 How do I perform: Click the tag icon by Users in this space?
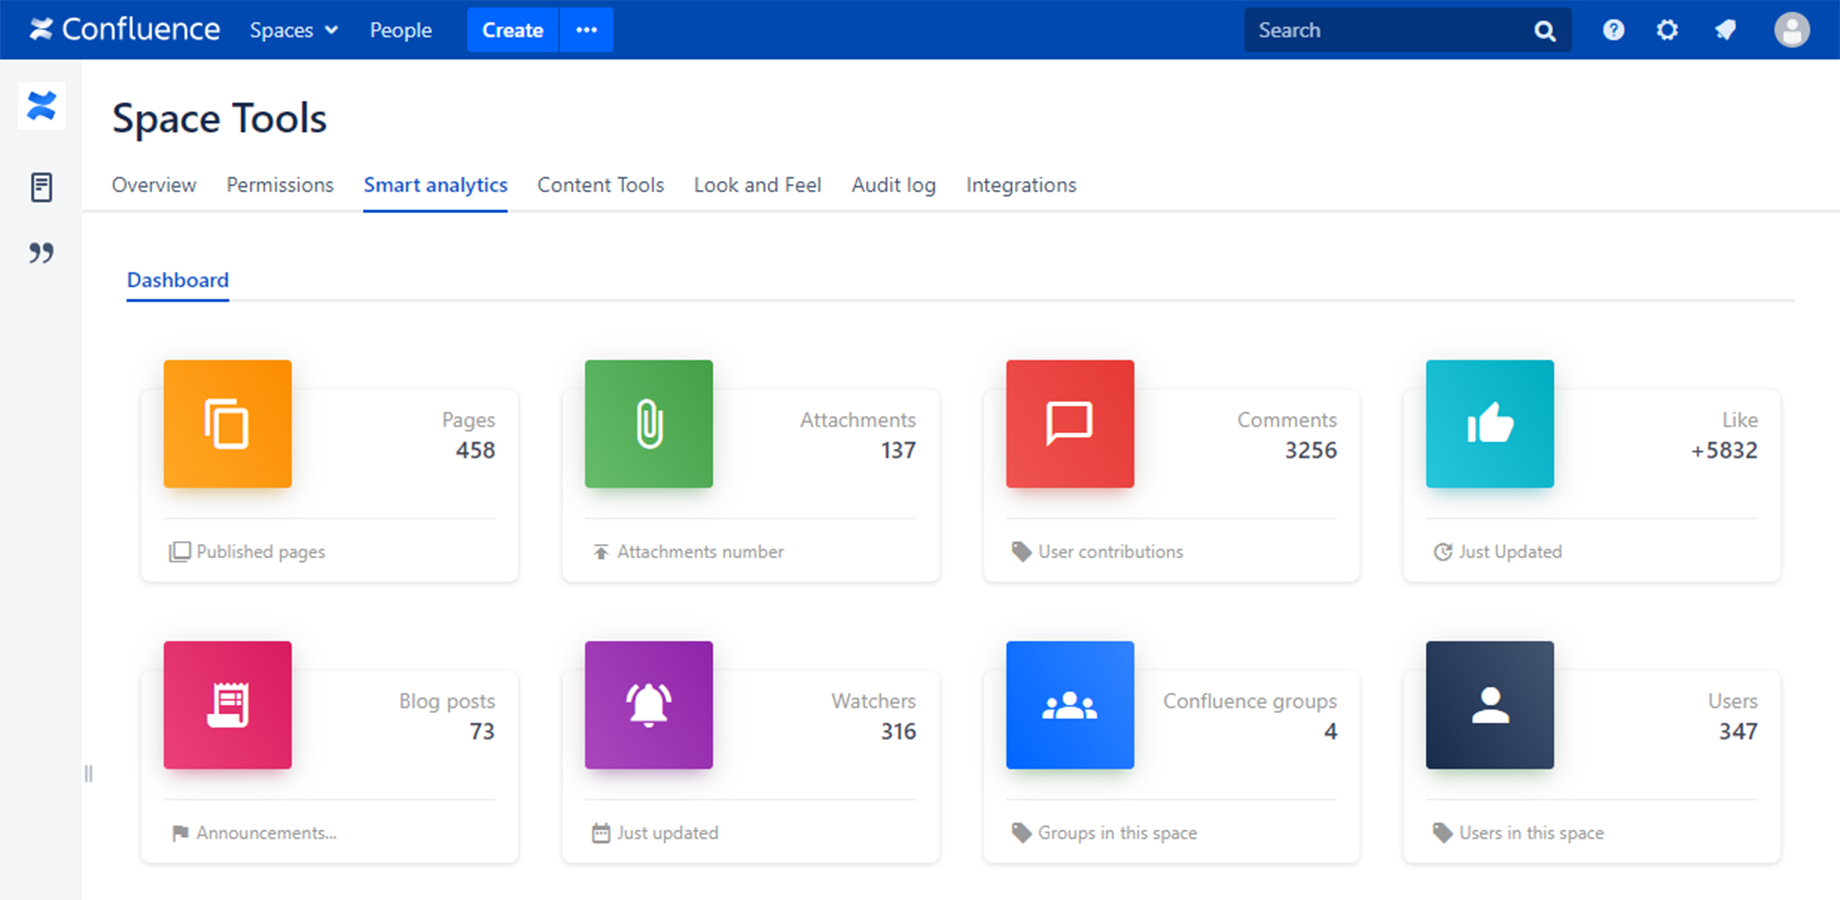(1442, 833)
